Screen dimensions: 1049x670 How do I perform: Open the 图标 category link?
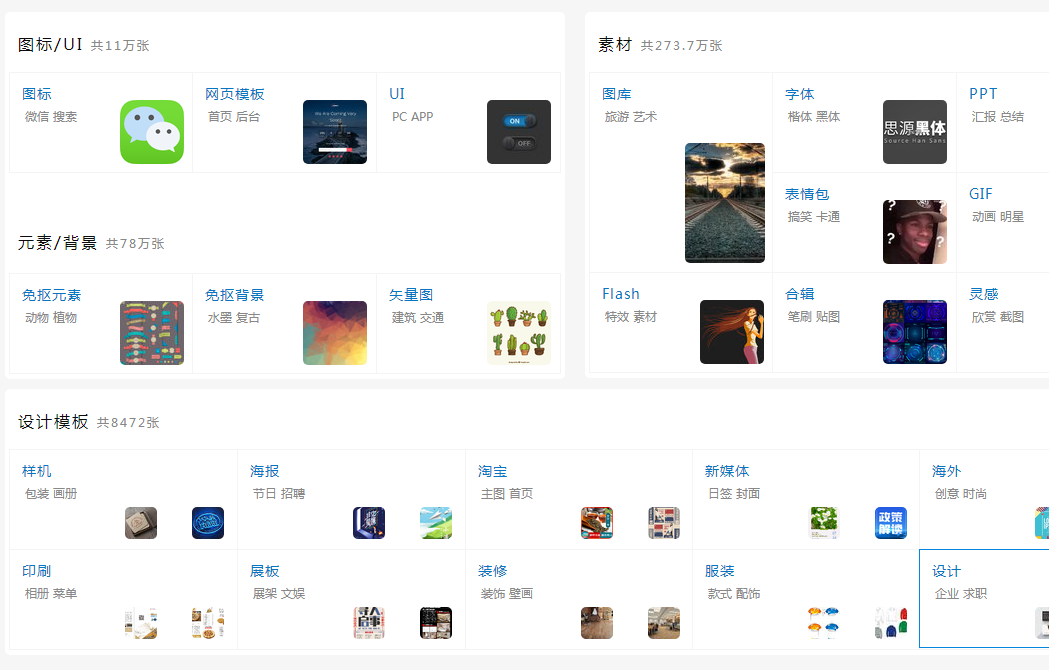pos(37,94)
